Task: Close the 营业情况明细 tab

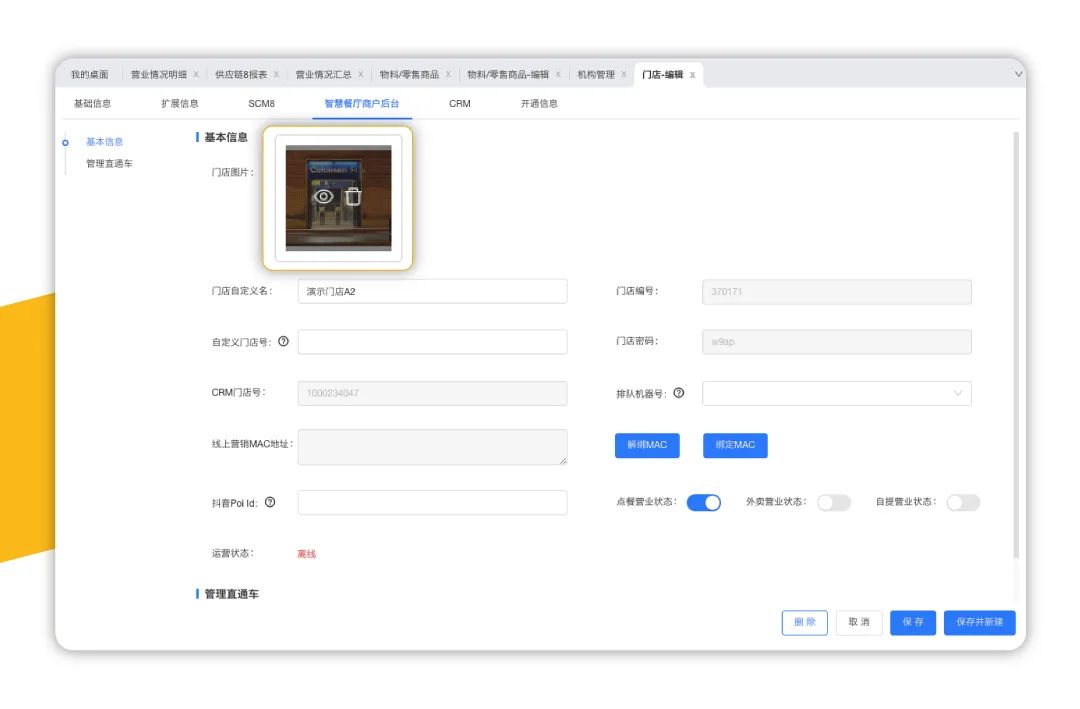Action: click(x=196, y=74)
